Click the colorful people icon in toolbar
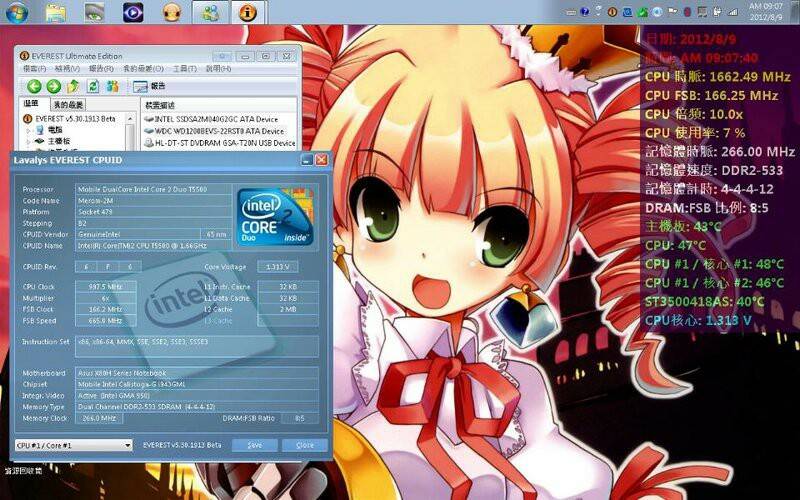800x500 pixels. (x=112, y=86)
